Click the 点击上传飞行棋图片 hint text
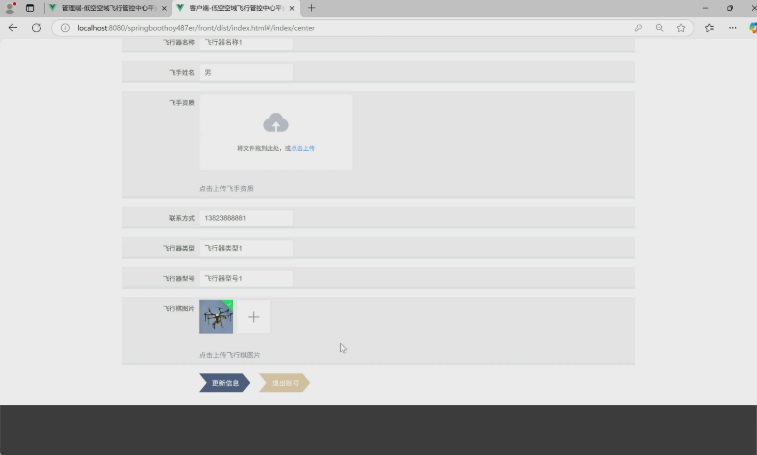 (x=229, y=355)
